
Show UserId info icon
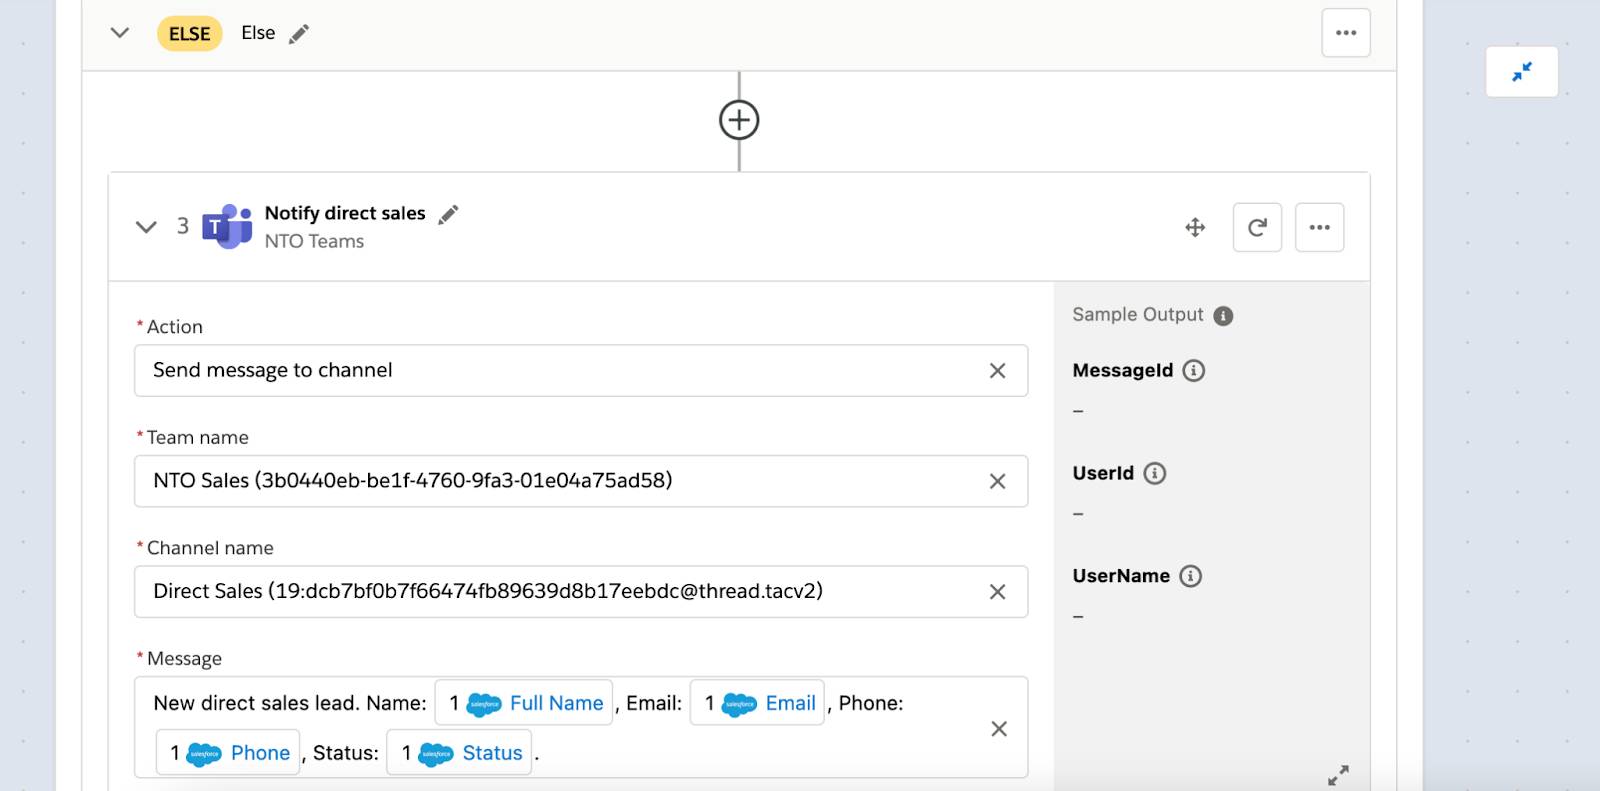1154,473
